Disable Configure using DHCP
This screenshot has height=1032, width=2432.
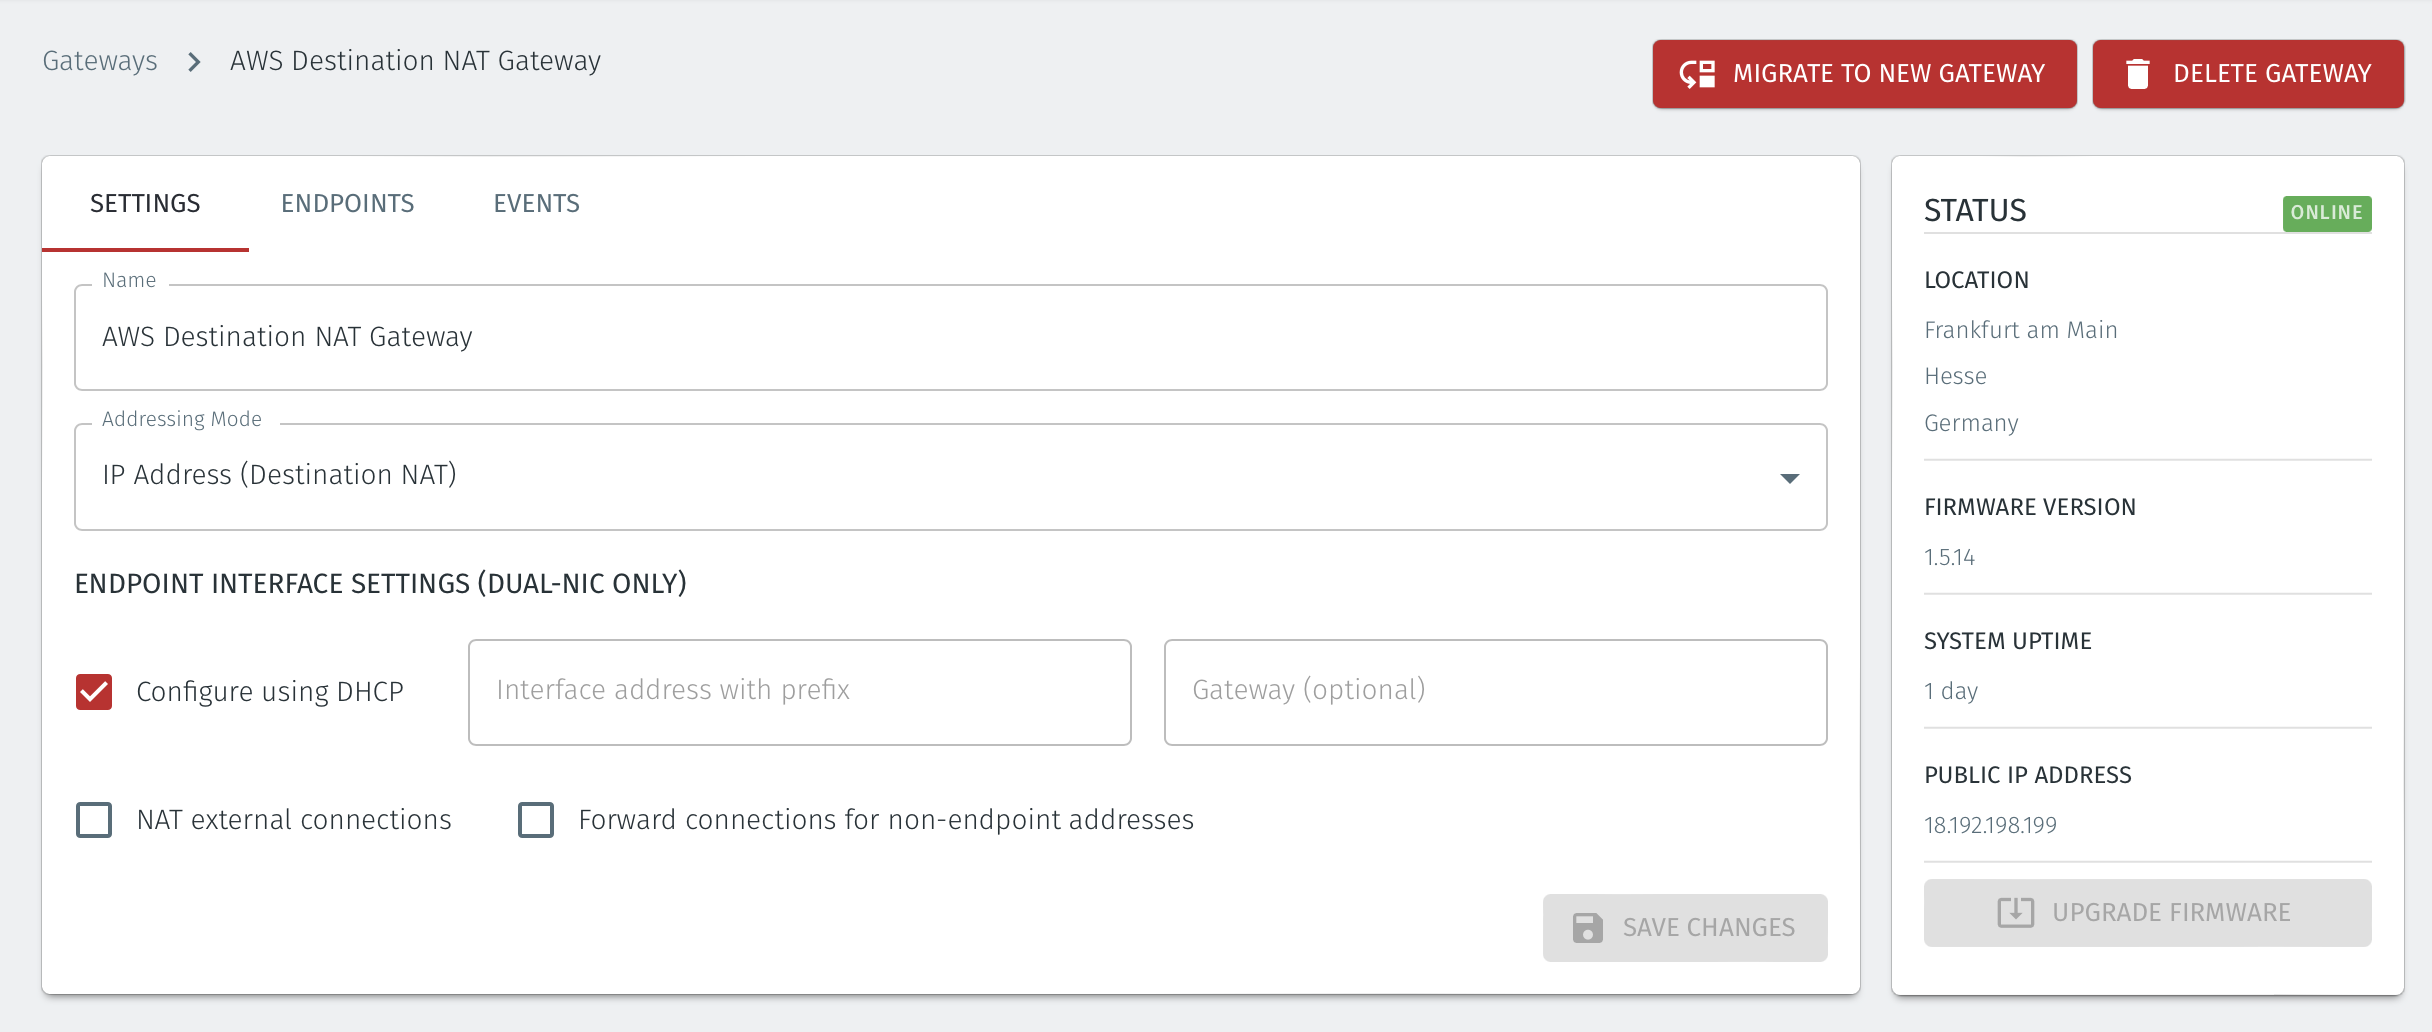94,691
